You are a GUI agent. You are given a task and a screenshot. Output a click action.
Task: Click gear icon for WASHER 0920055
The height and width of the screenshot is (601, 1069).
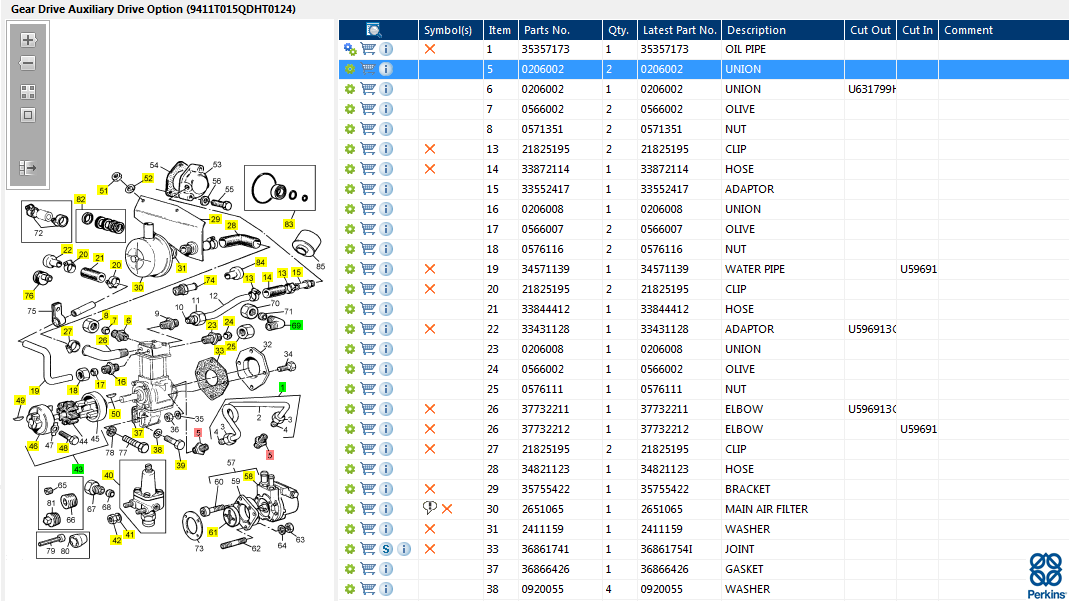(350, 589)
